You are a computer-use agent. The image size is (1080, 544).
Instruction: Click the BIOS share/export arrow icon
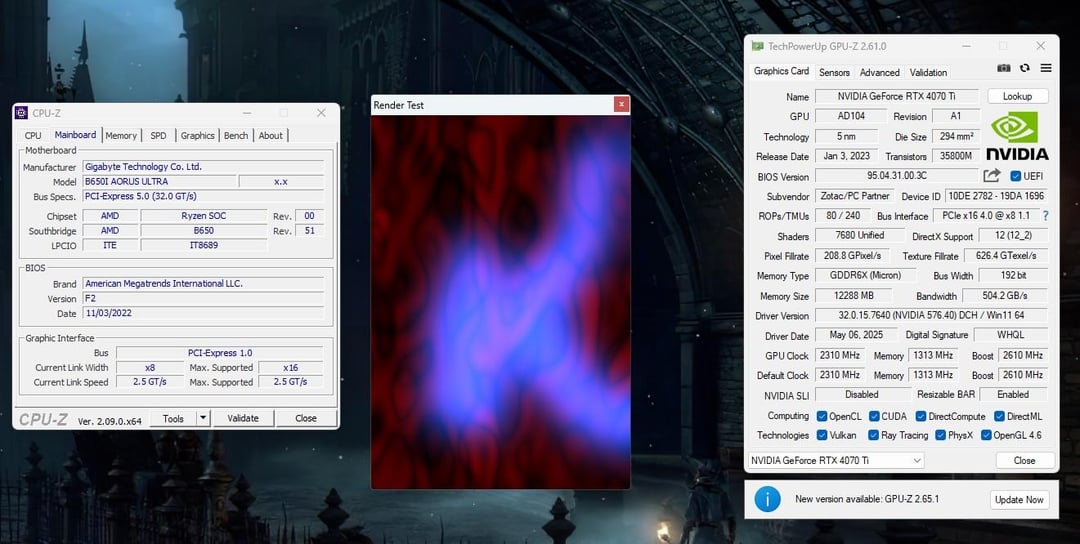coord(992,176)
